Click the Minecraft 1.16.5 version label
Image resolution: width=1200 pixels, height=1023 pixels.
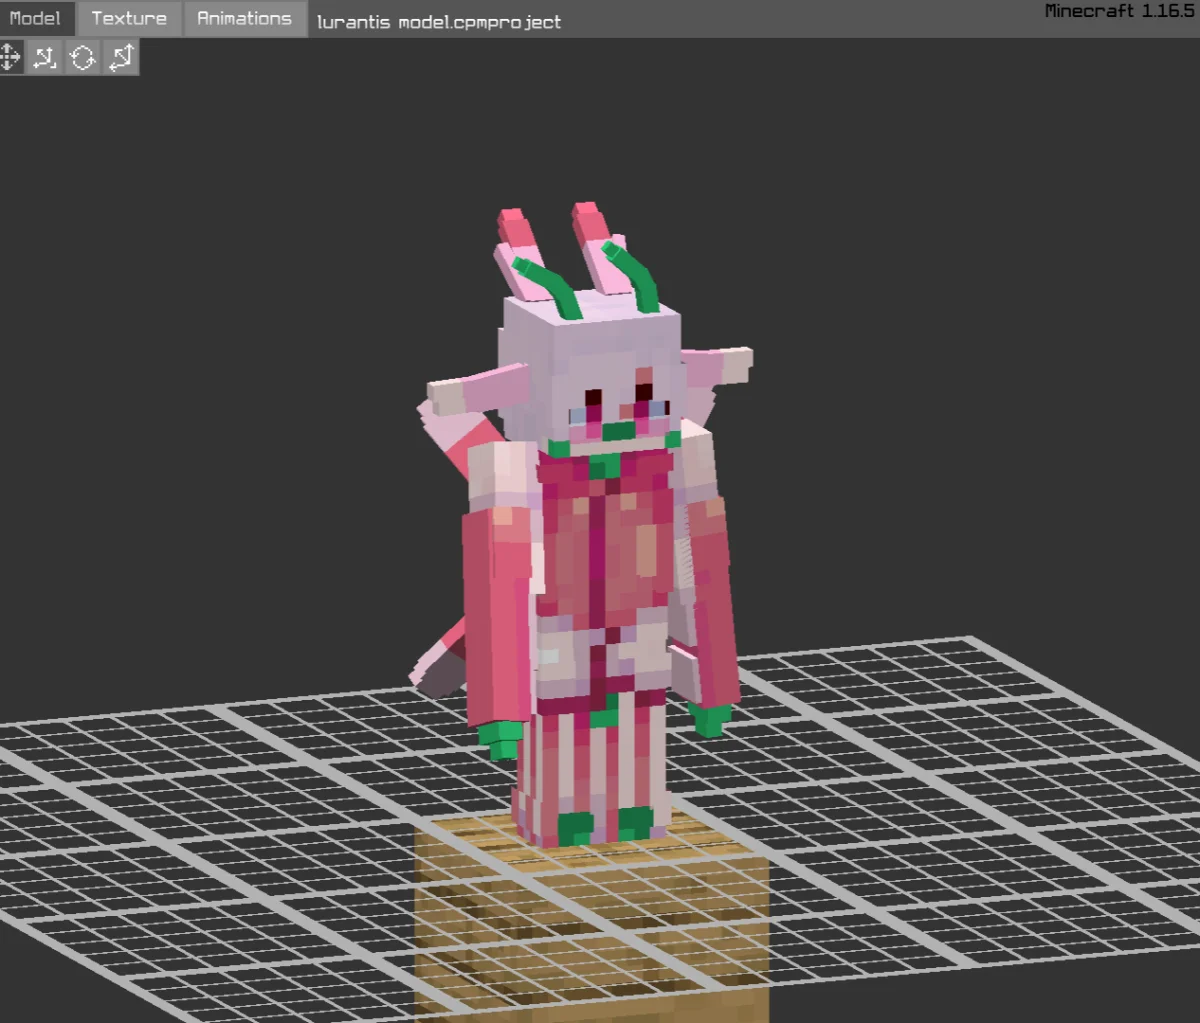tap(1120, 11)
